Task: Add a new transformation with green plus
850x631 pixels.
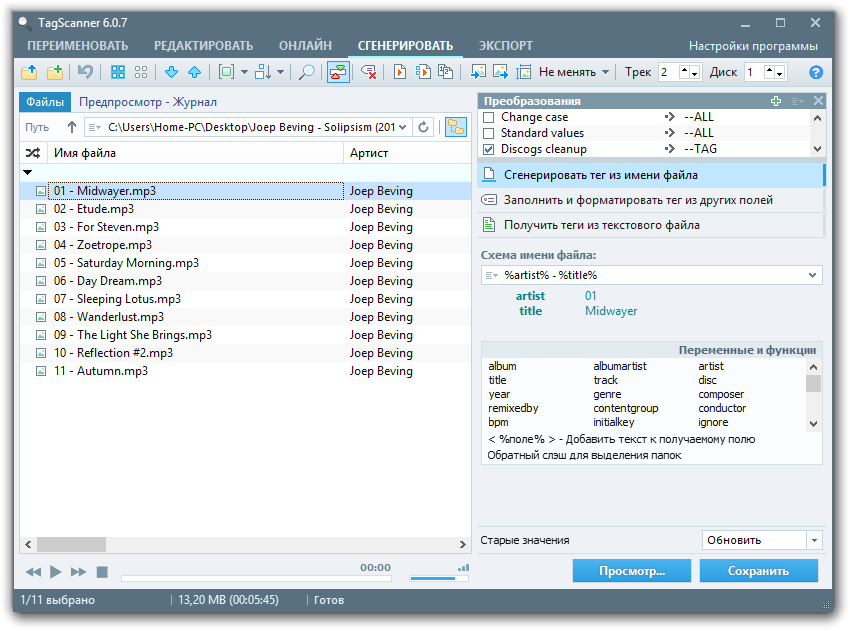Action: pos(776,101)
